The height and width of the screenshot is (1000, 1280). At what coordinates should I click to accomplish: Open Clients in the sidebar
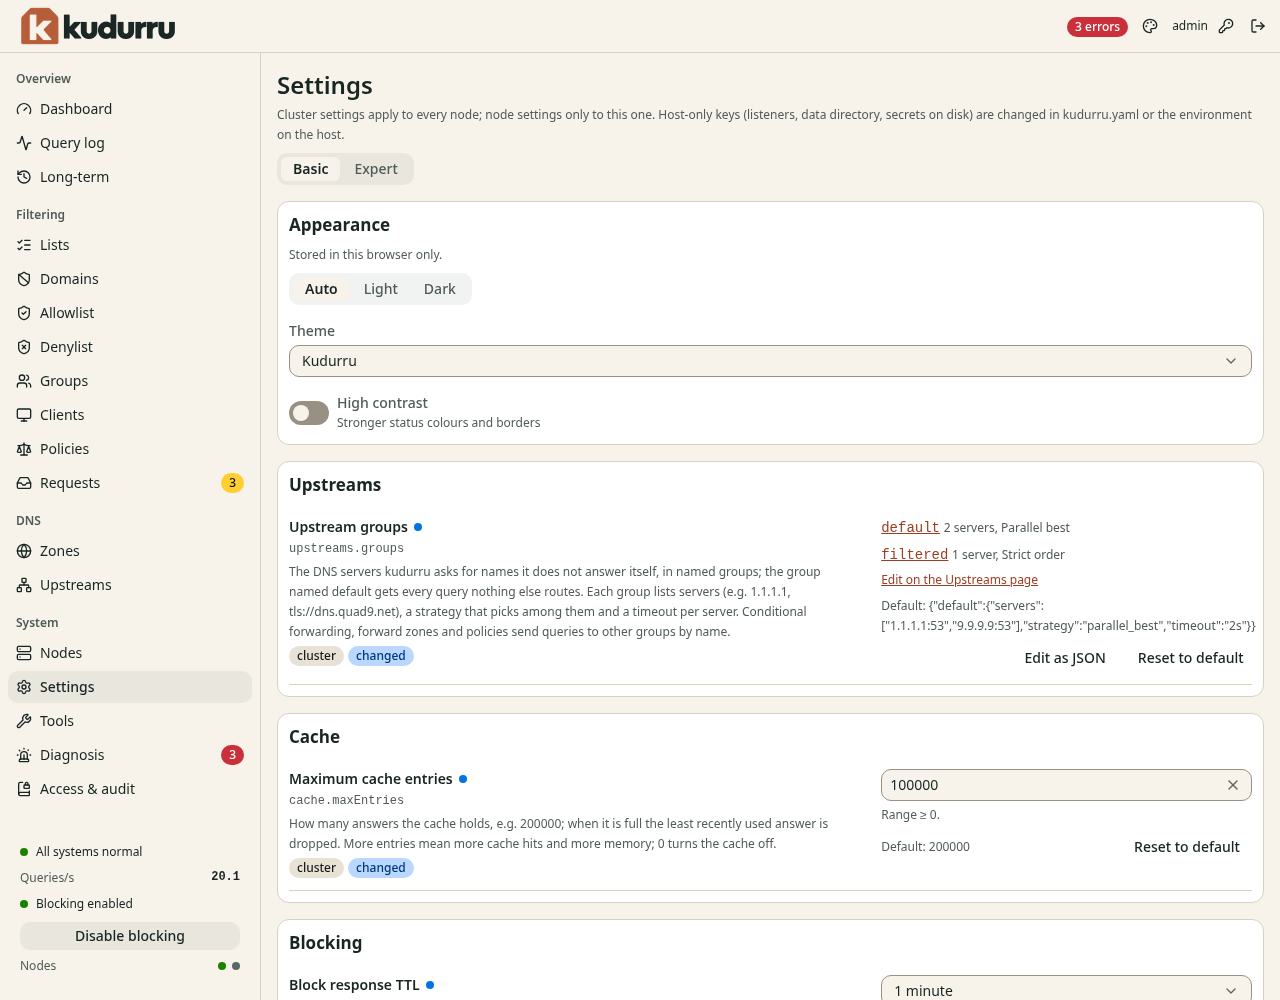click(130, 415)
